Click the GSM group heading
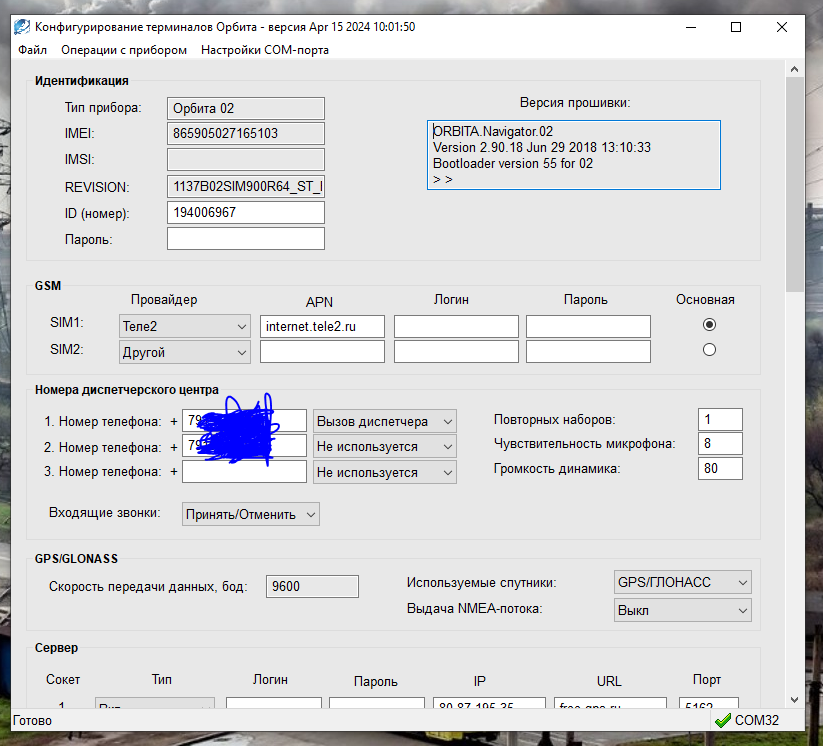Viewport: 823px width, 746px height. (48, 286)
